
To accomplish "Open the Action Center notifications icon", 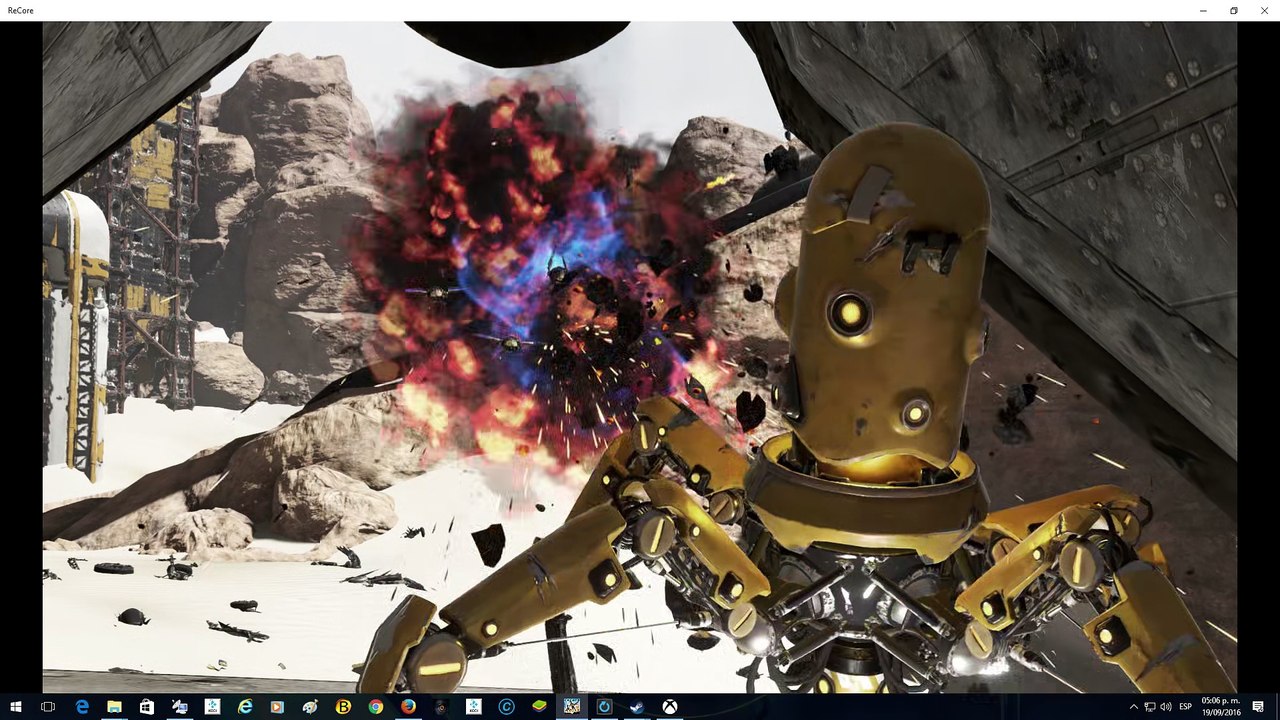I will tap(1258, 707).
